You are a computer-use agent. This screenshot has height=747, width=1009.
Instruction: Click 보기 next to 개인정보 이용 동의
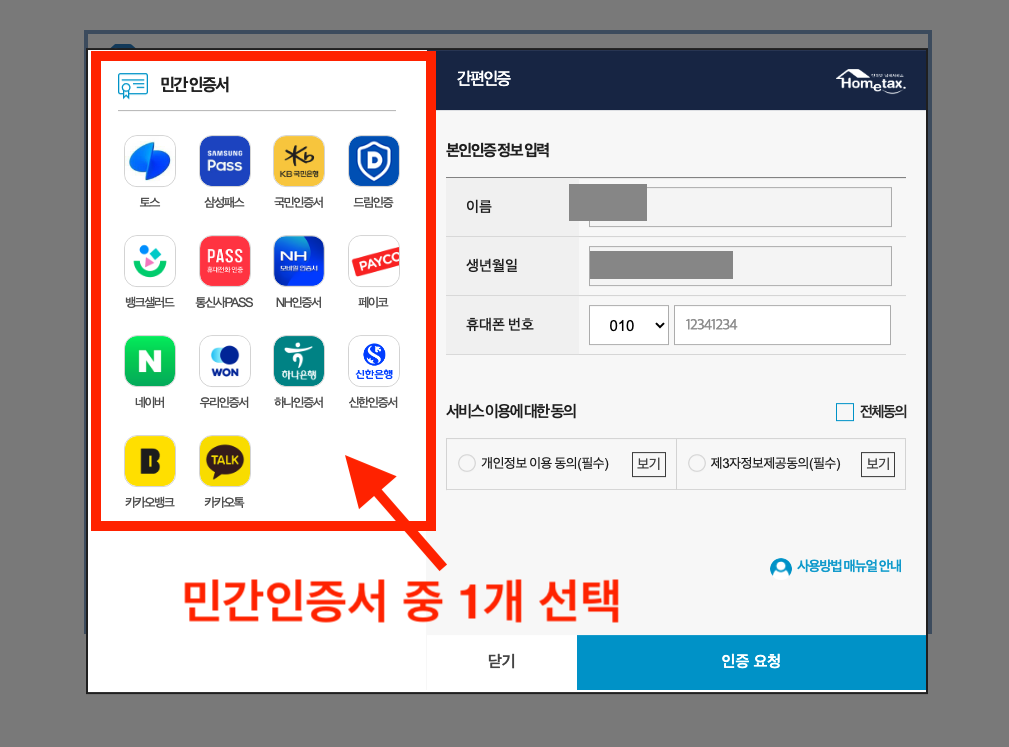pyautogui.click(x=648, y=463)
